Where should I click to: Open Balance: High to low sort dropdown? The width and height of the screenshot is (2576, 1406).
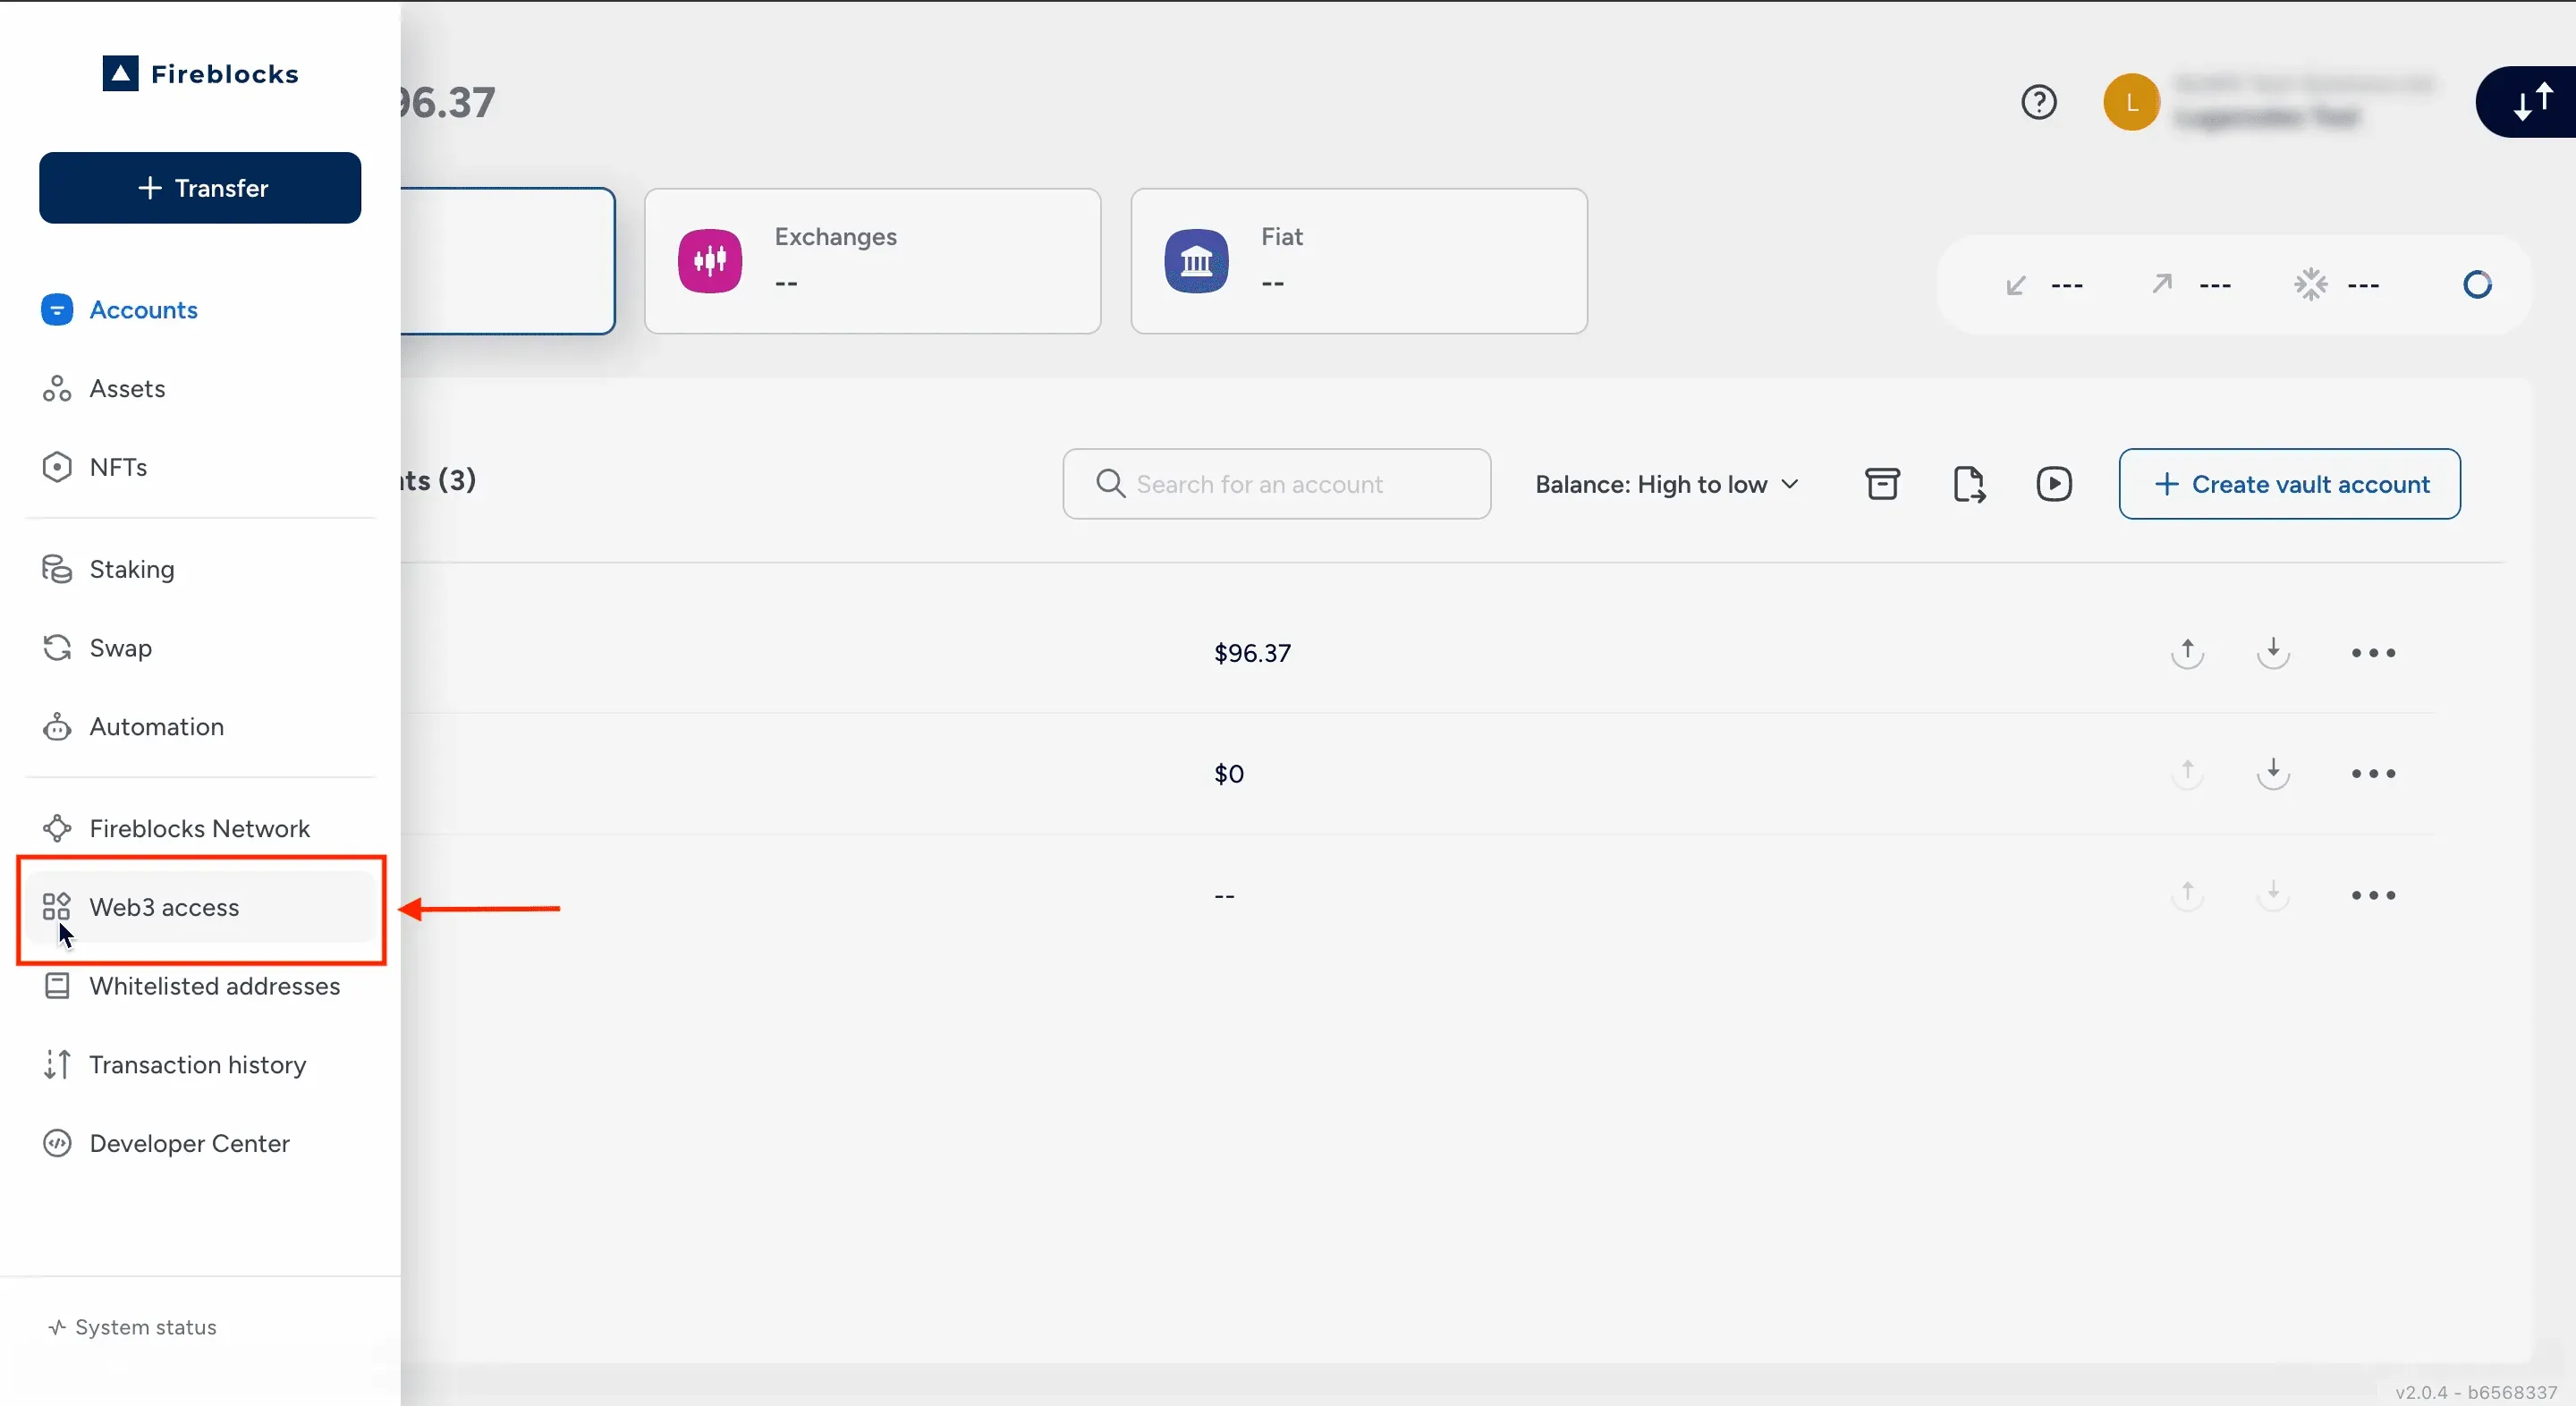click(x=1667, y=484)
